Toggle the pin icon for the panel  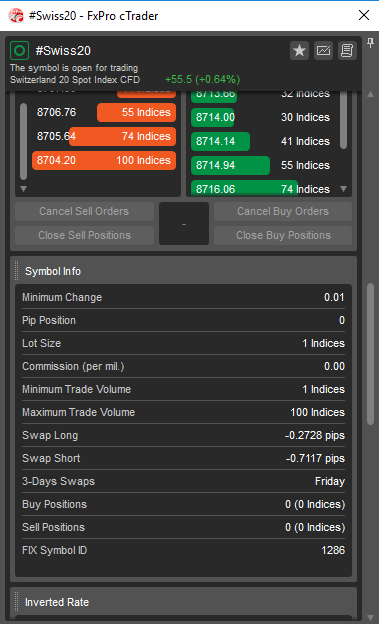[370, 43]
